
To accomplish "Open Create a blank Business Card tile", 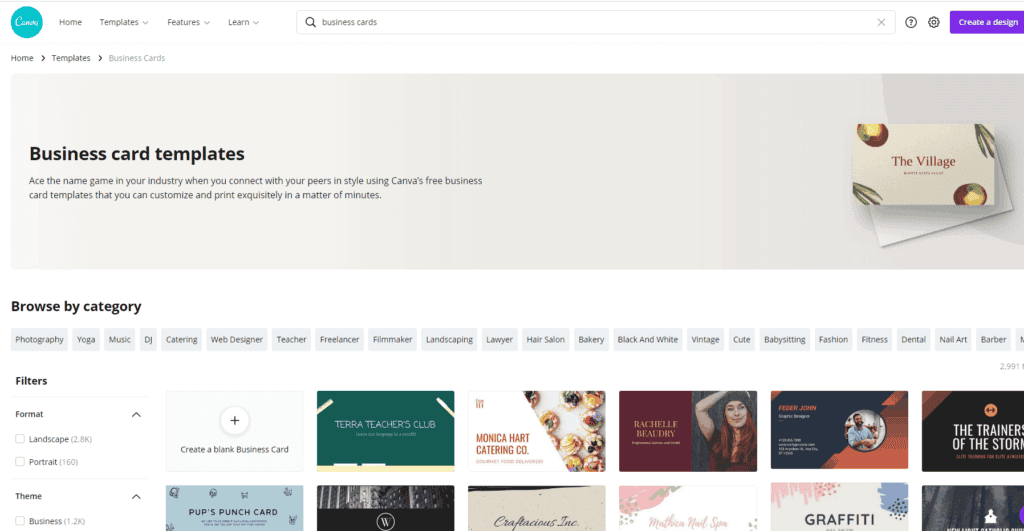I will [234, 431].
